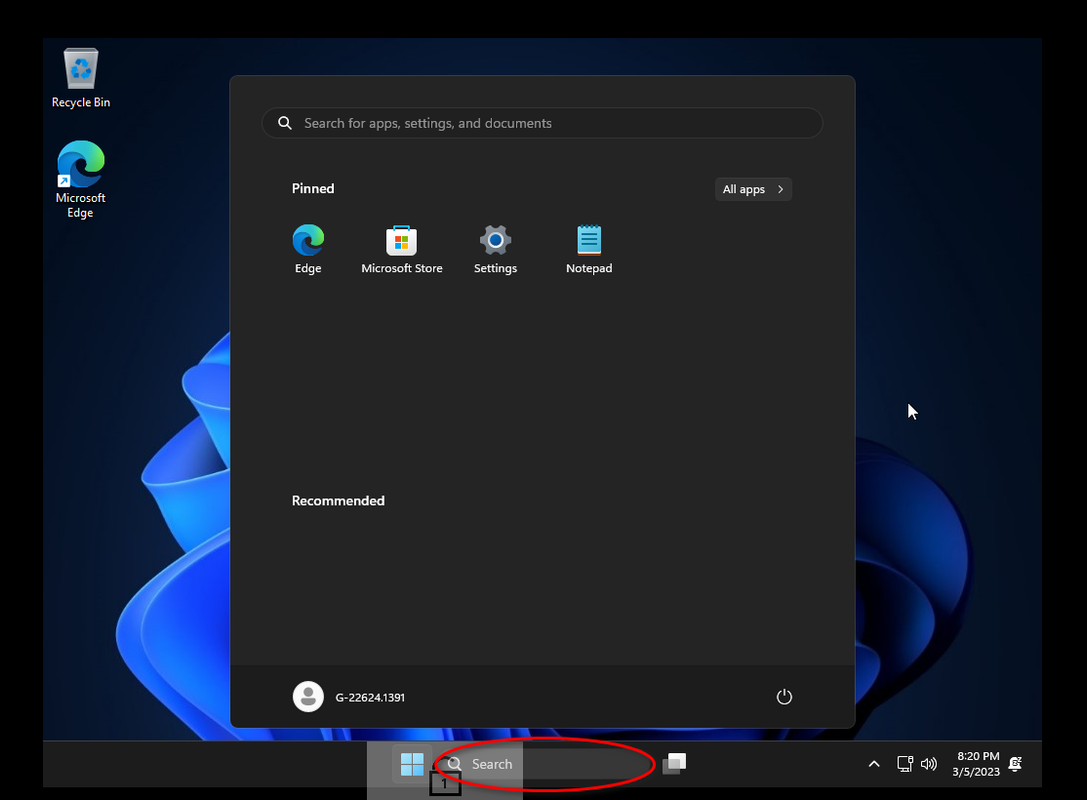Open Task View from the taskbar

[674, 764]
